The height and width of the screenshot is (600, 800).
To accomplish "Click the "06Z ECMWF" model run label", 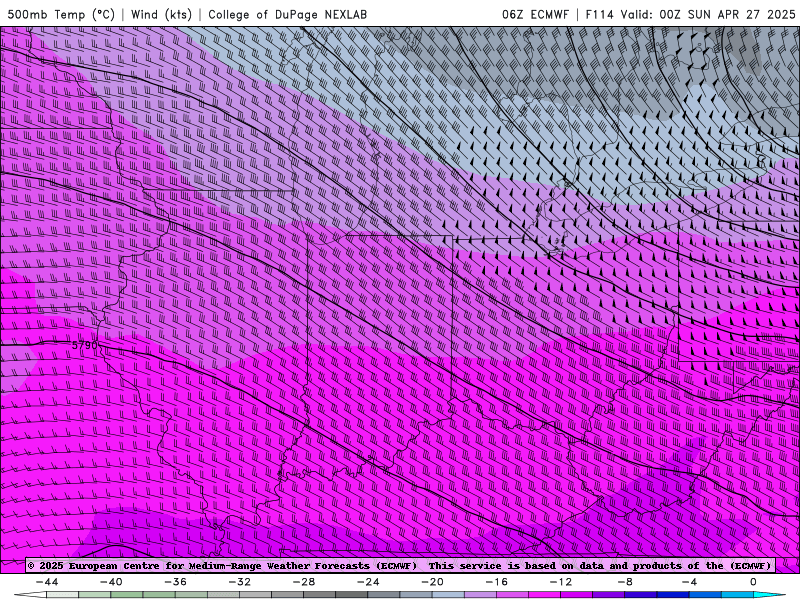I will tap(535, 15).
